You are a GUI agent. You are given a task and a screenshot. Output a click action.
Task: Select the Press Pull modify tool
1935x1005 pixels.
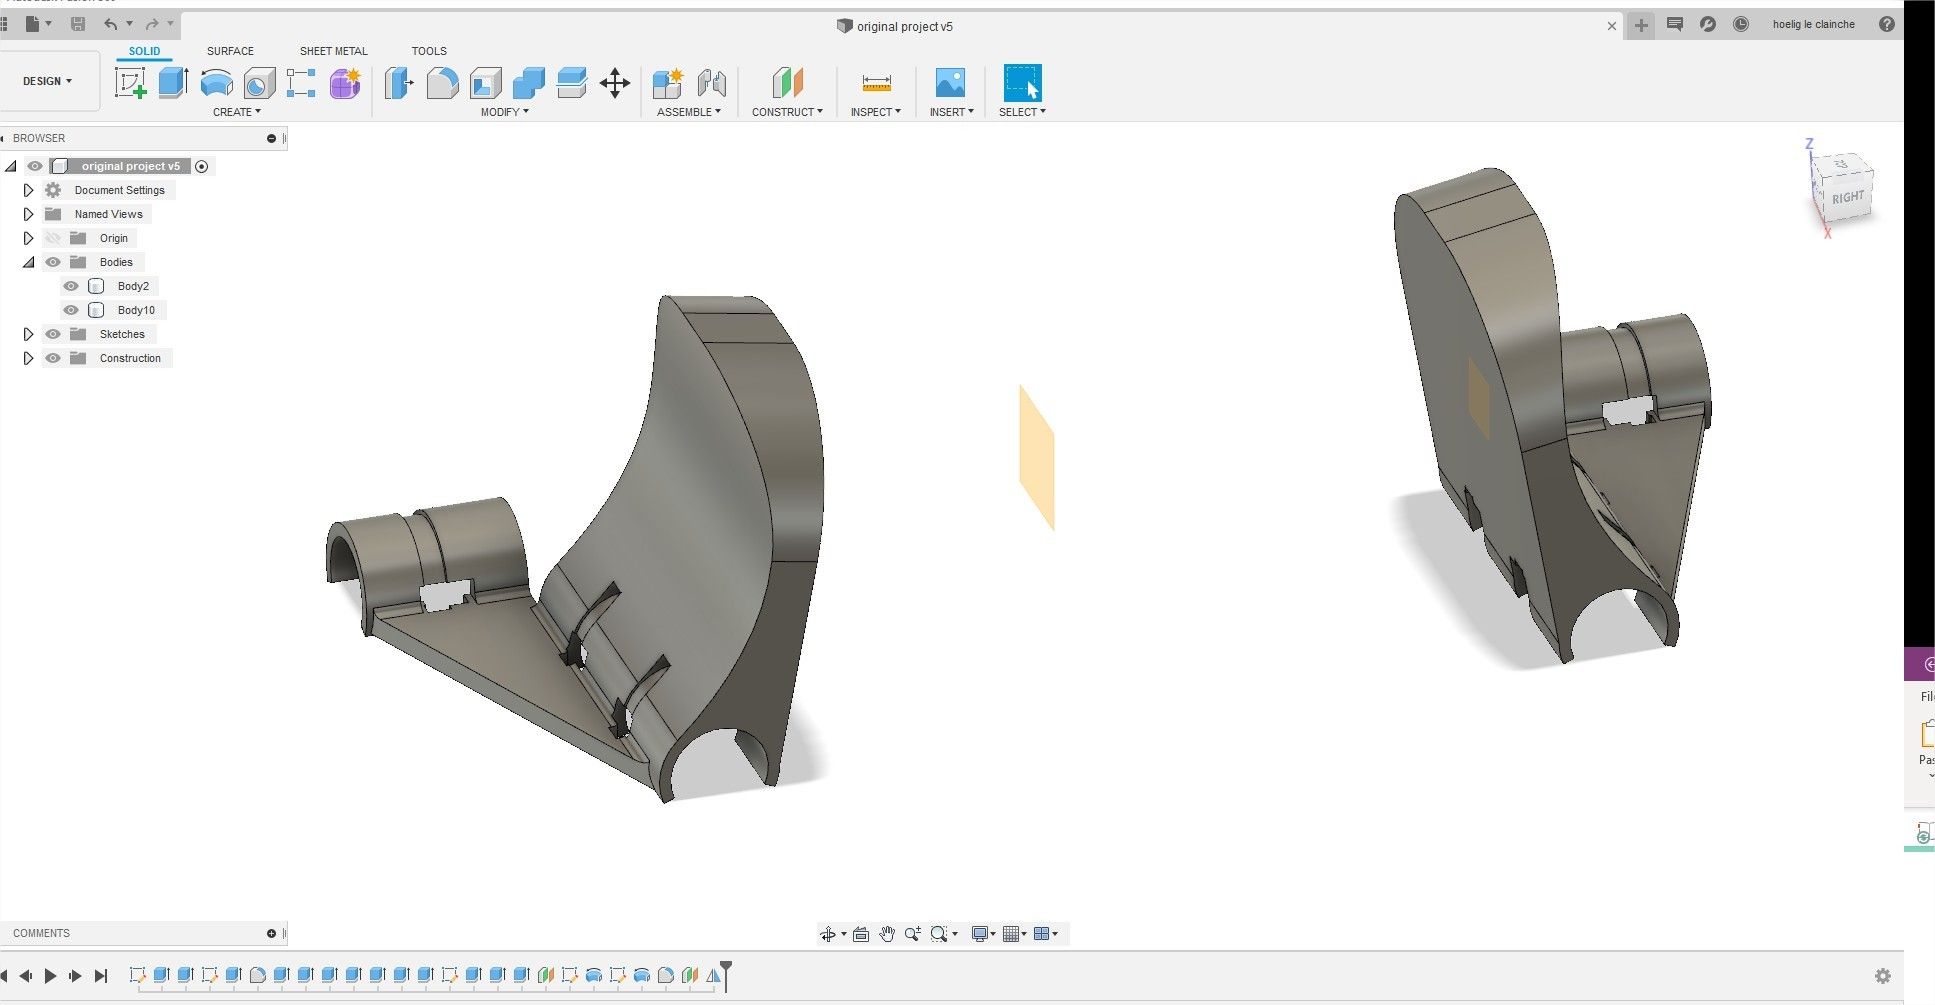pyautogui.click(x=398, y=84)
